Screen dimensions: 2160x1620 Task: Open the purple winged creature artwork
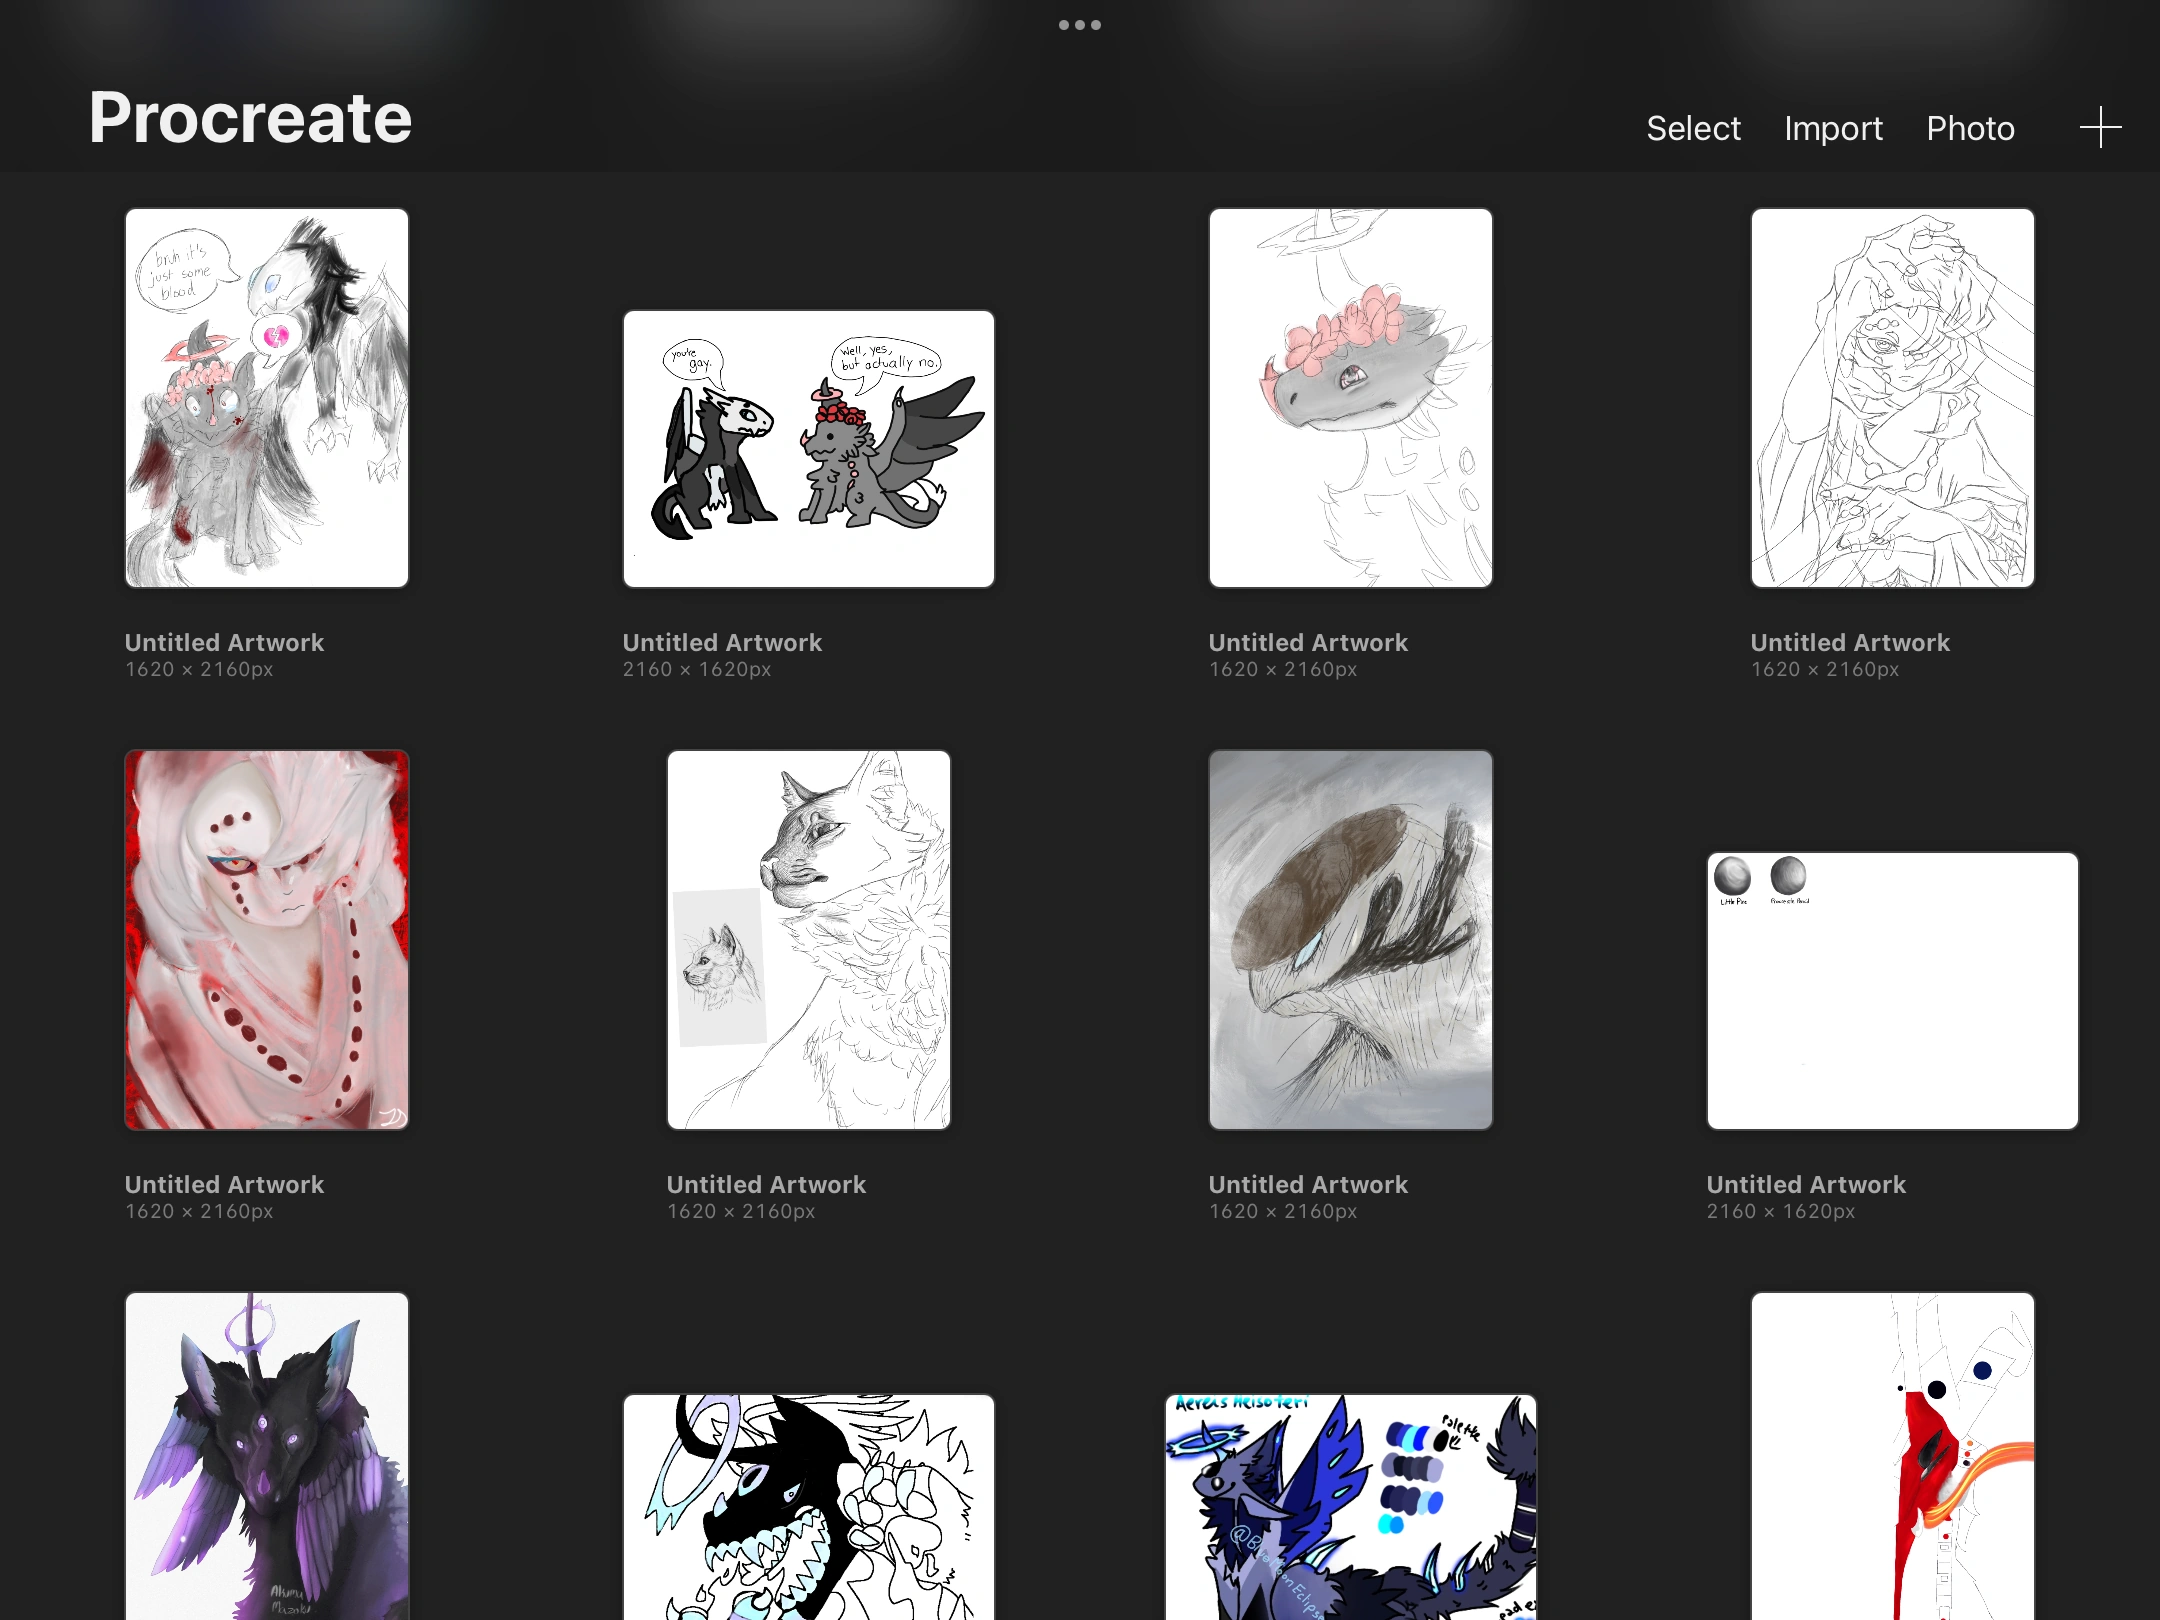(266, 1460)
